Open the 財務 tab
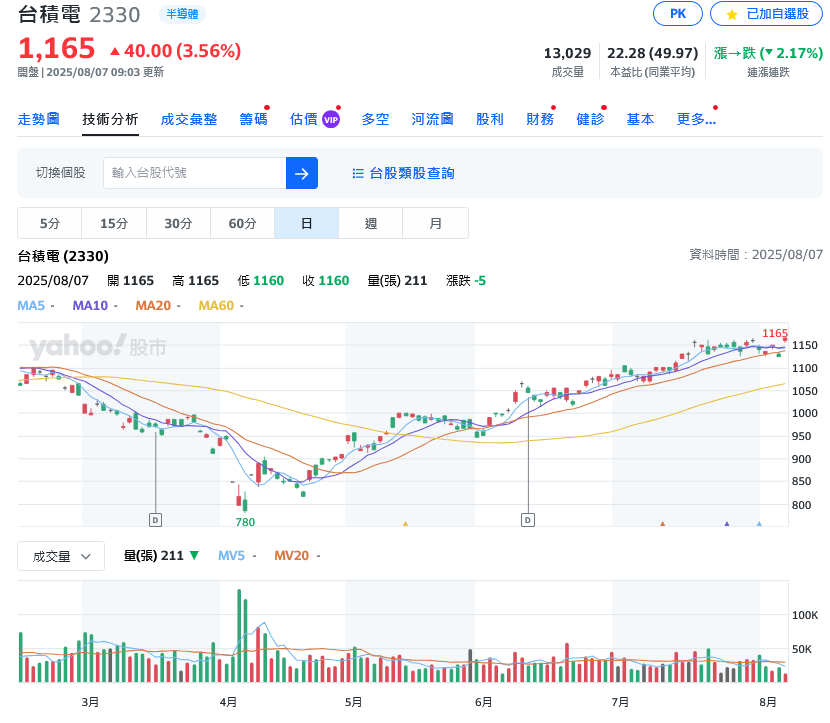Image resolution: width=830 pixels, height=723 pixels. 540,119
